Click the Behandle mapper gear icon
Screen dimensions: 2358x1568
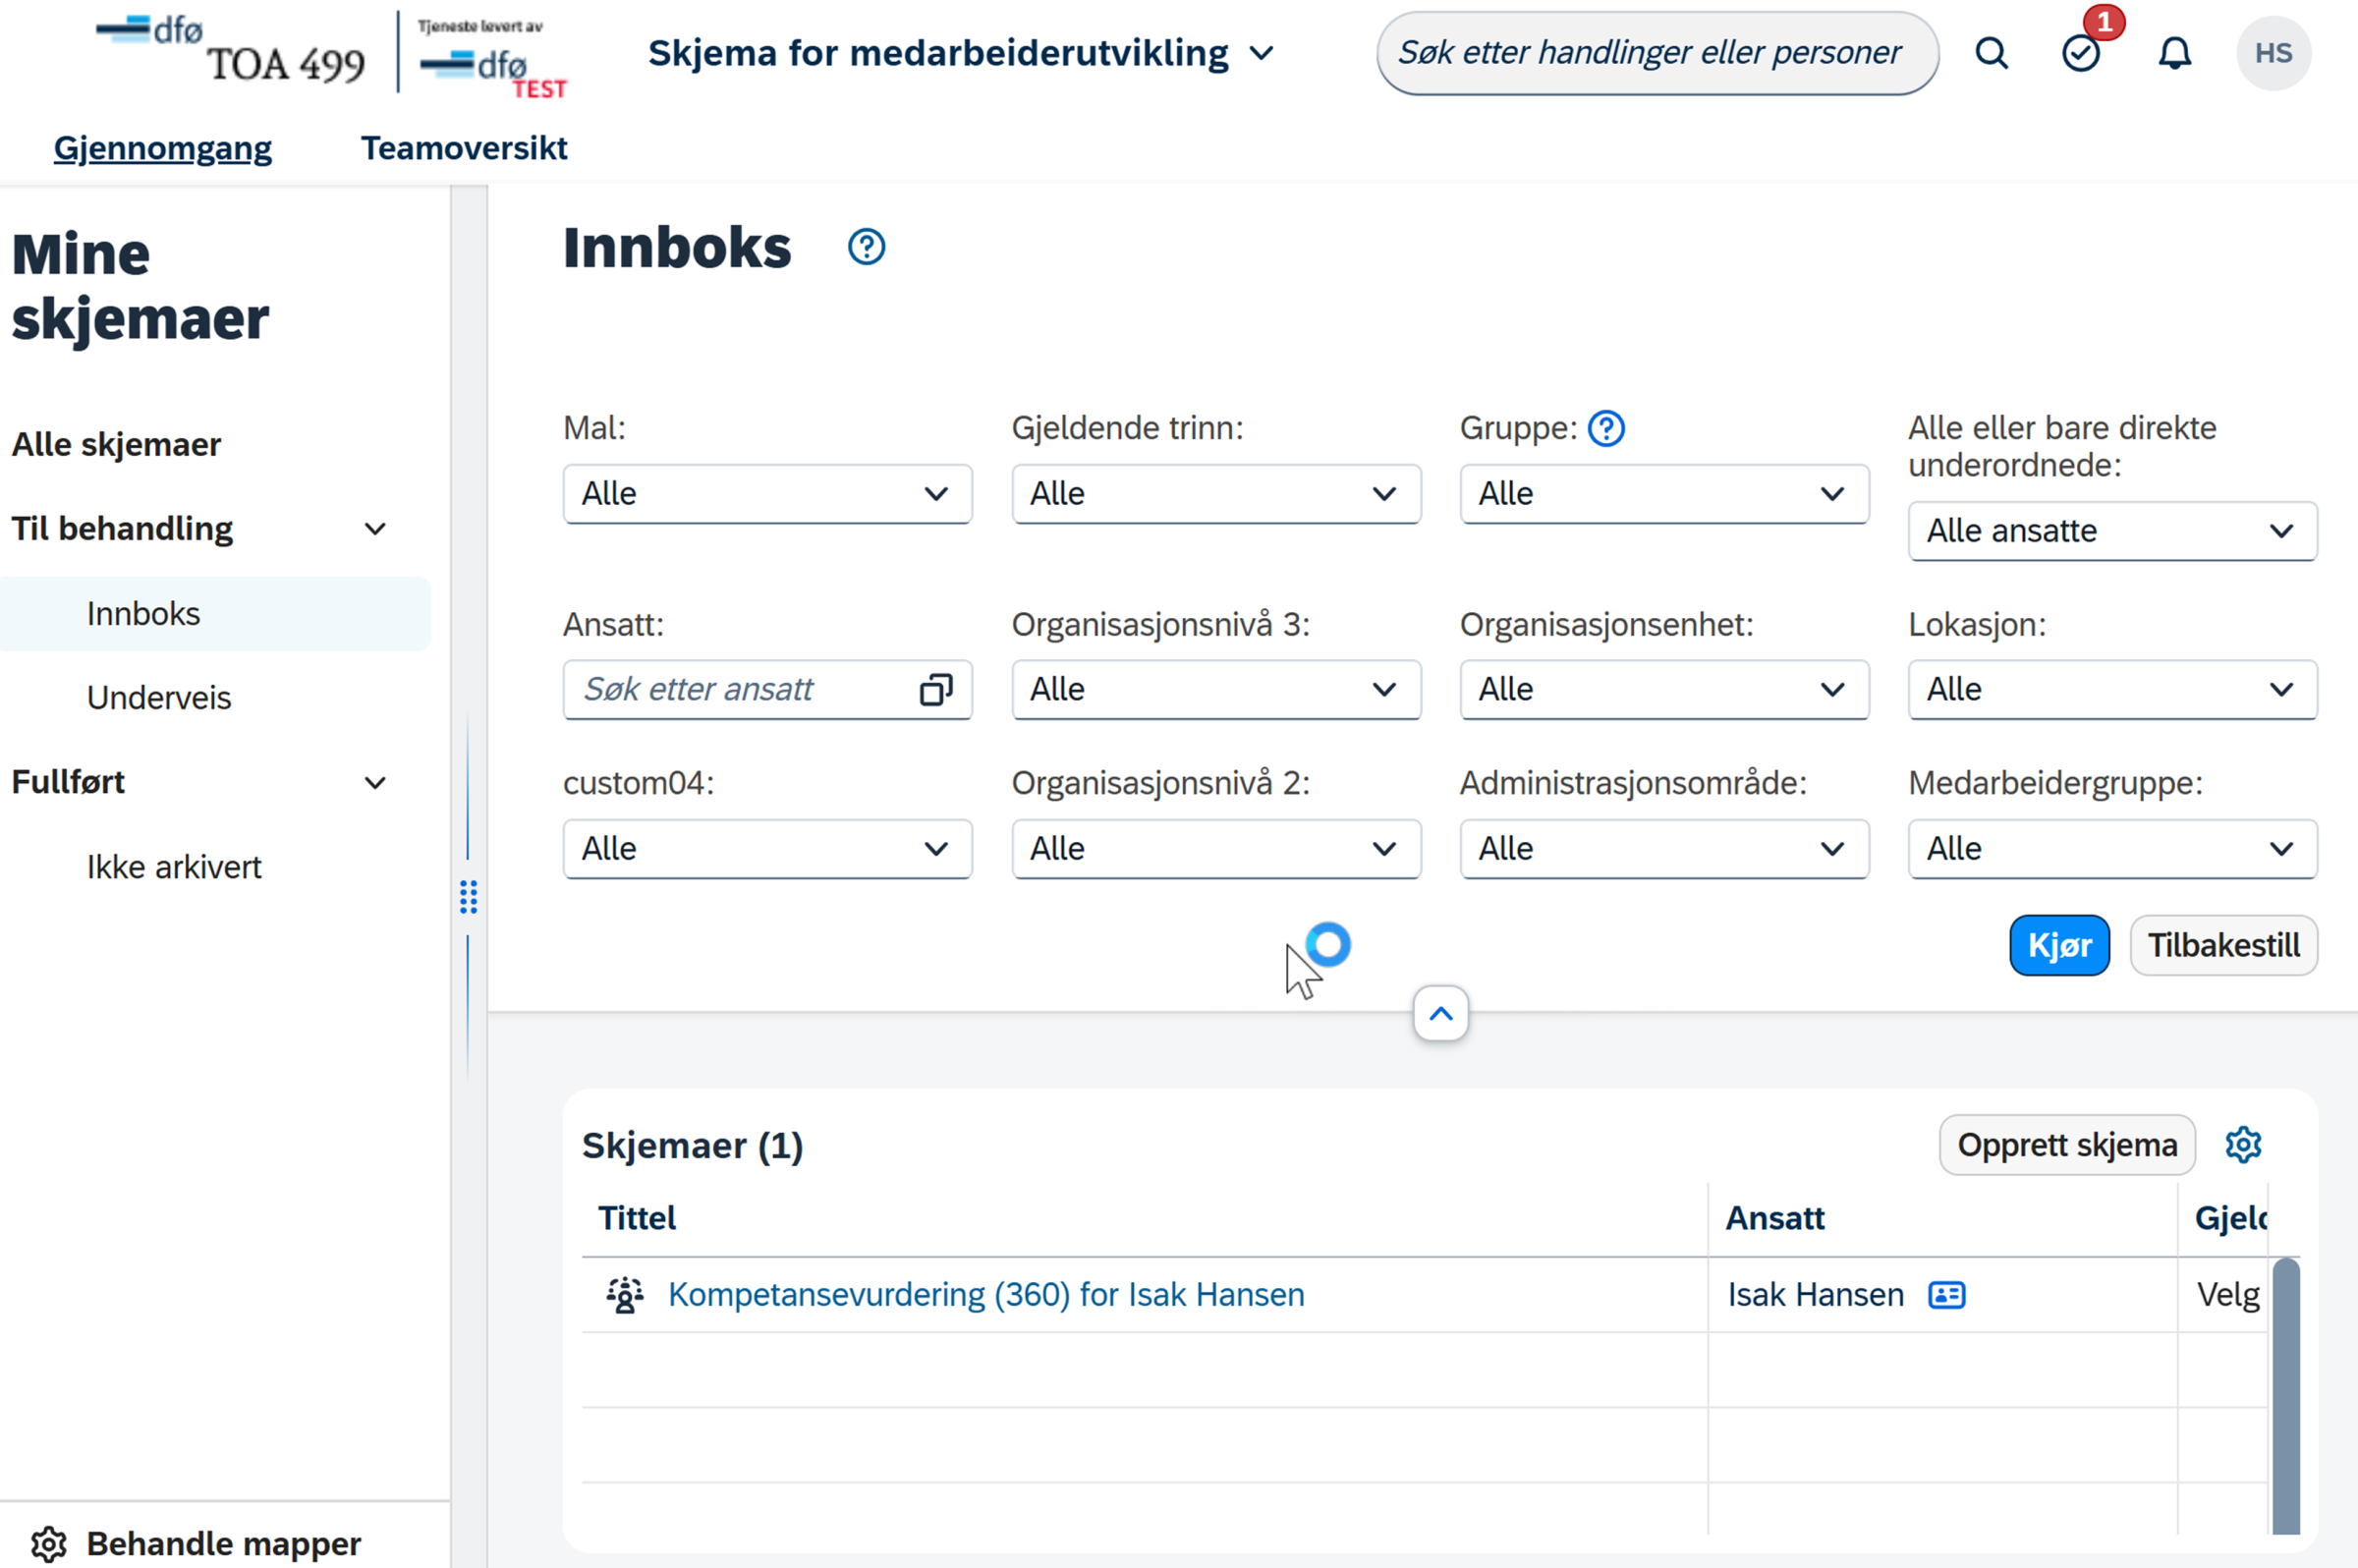coord(48,1544)
